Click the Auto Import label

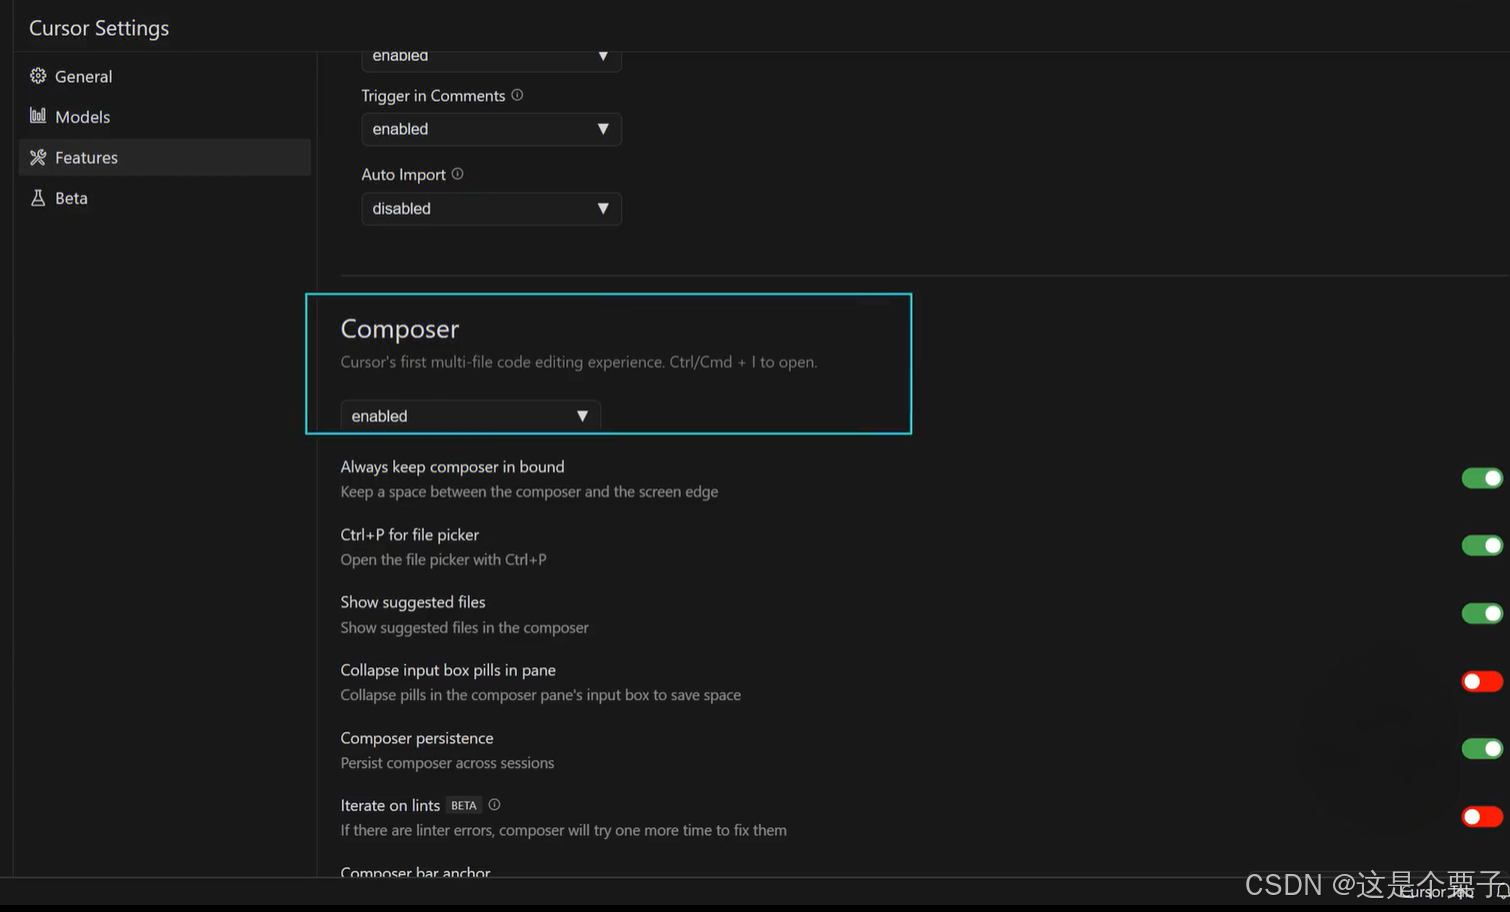pyautogui.click(x=403, y=175)
